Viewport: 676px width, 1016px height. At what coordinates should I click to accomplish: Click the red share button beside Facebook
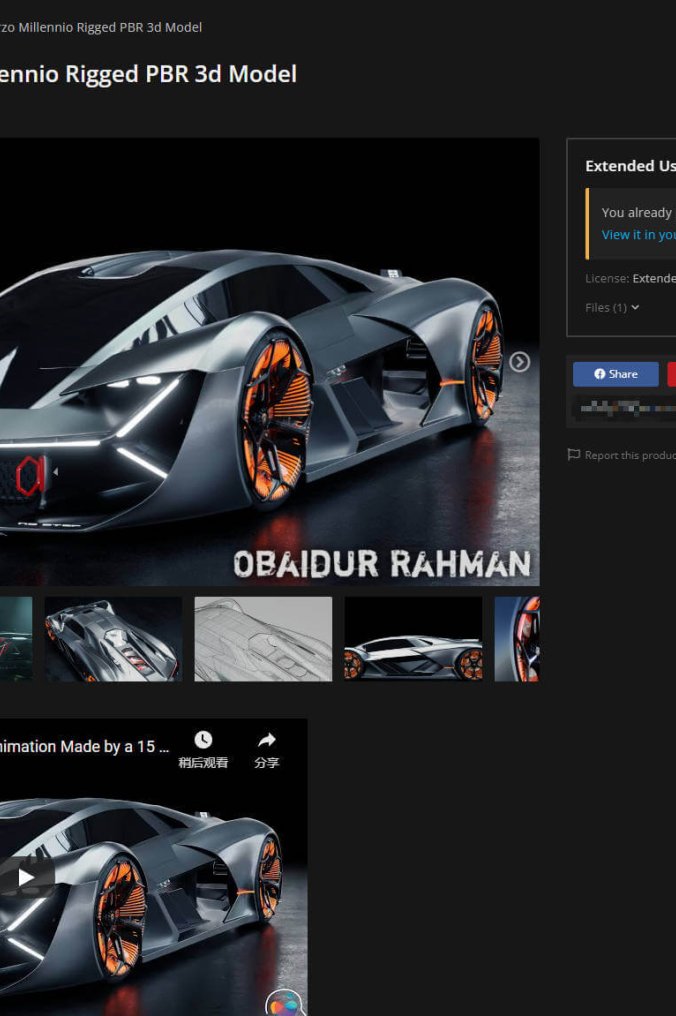[671, 374]
